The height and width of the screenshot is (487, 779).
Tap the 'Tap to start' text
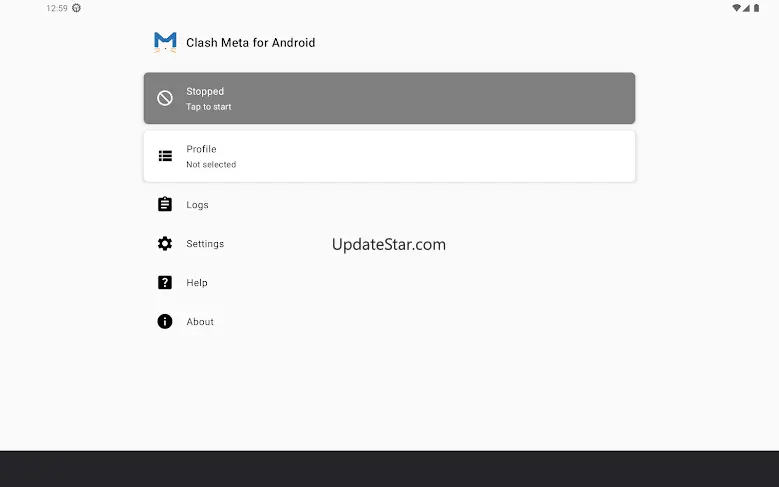[209, 107]
